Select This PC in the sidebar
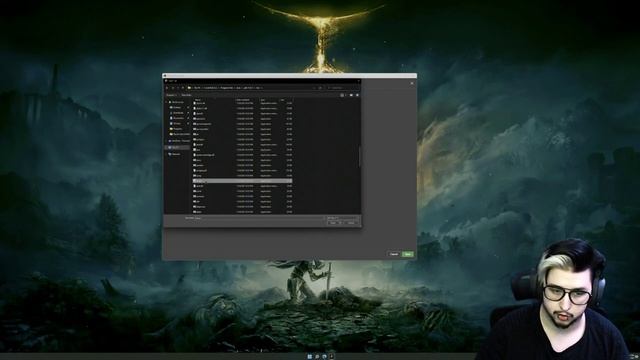 point(176,147)
